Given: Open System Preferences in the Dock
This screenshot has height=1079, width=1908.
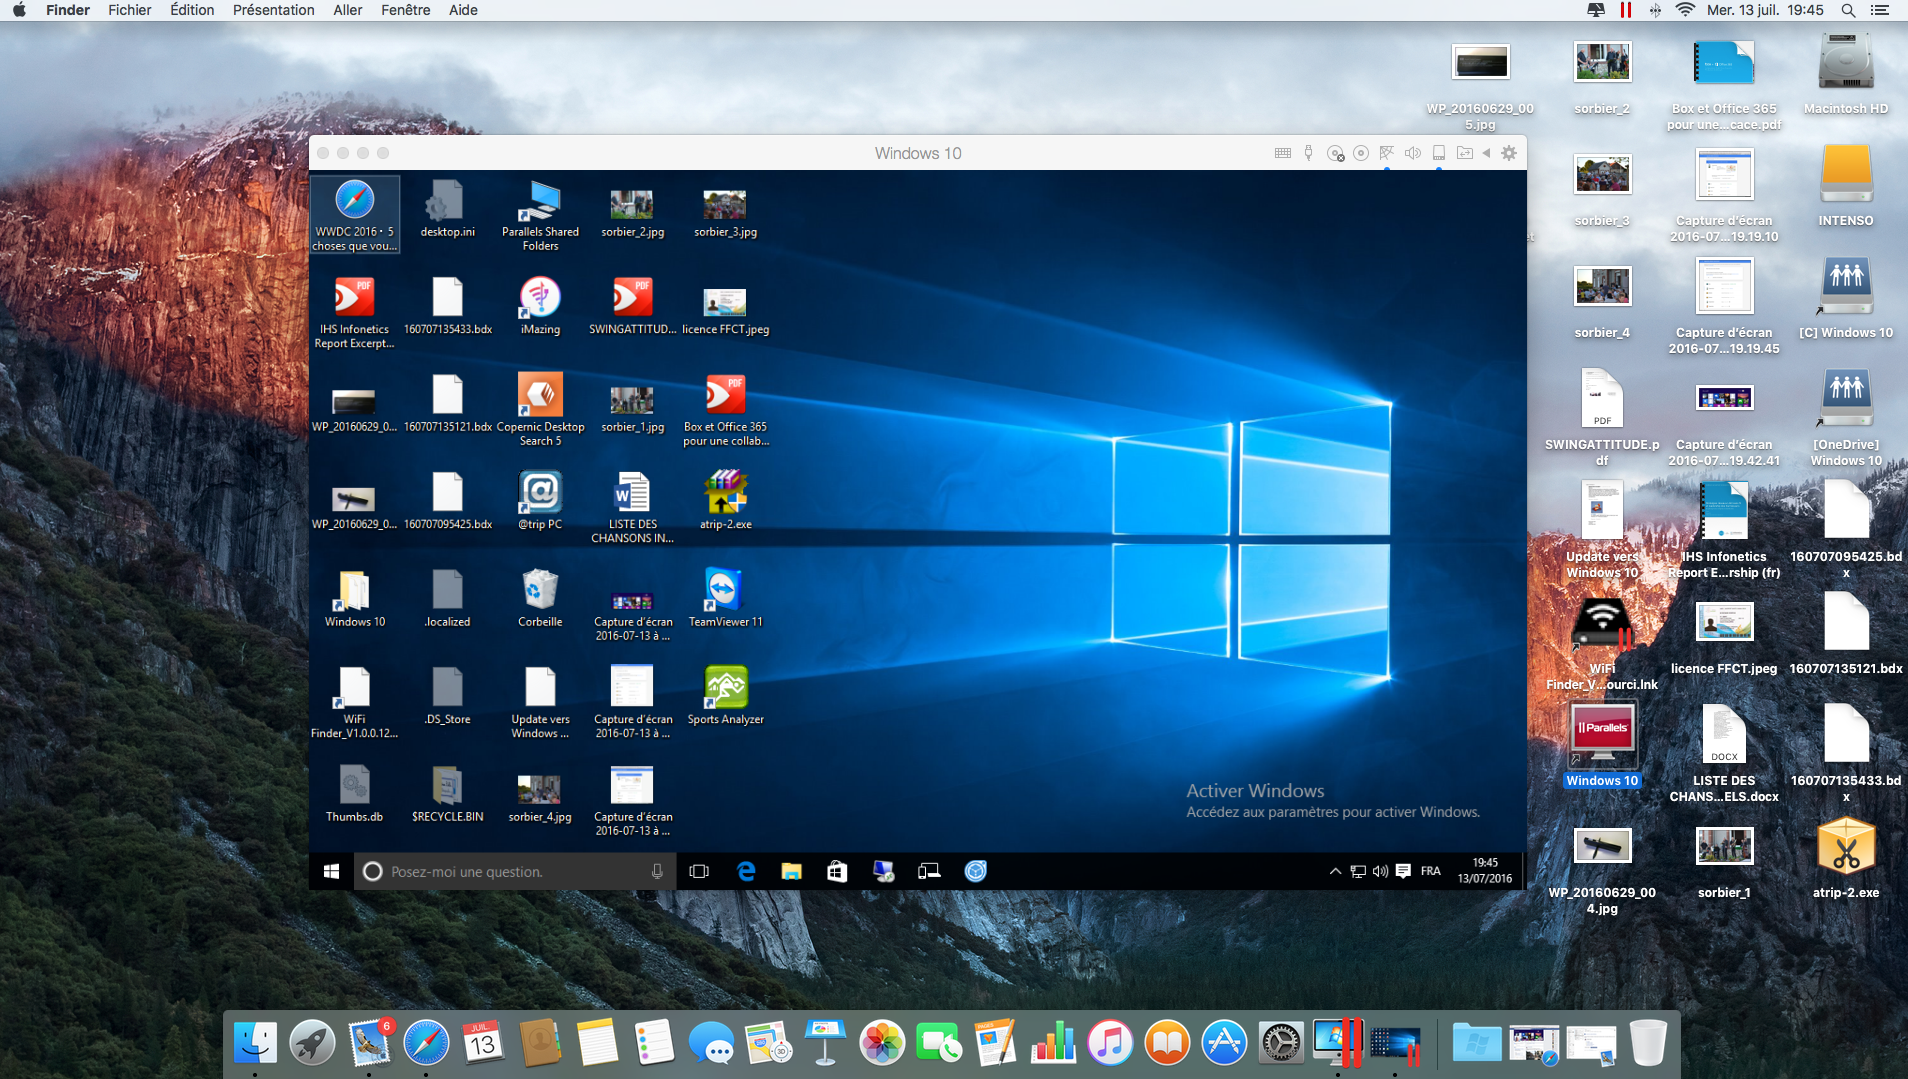Looking at the screenshot, I should pos(1281,1043).
